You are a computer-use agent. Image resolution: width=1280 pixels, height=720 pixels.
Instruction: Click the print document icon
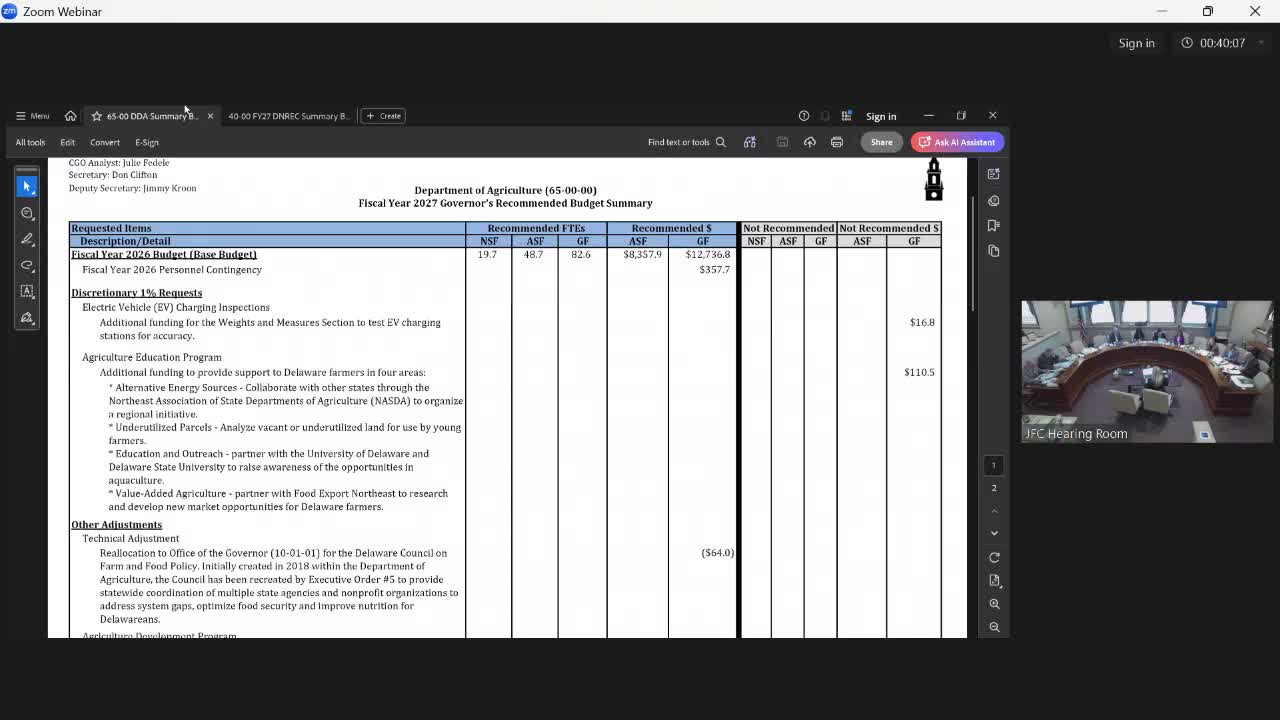tap(837, 142)
